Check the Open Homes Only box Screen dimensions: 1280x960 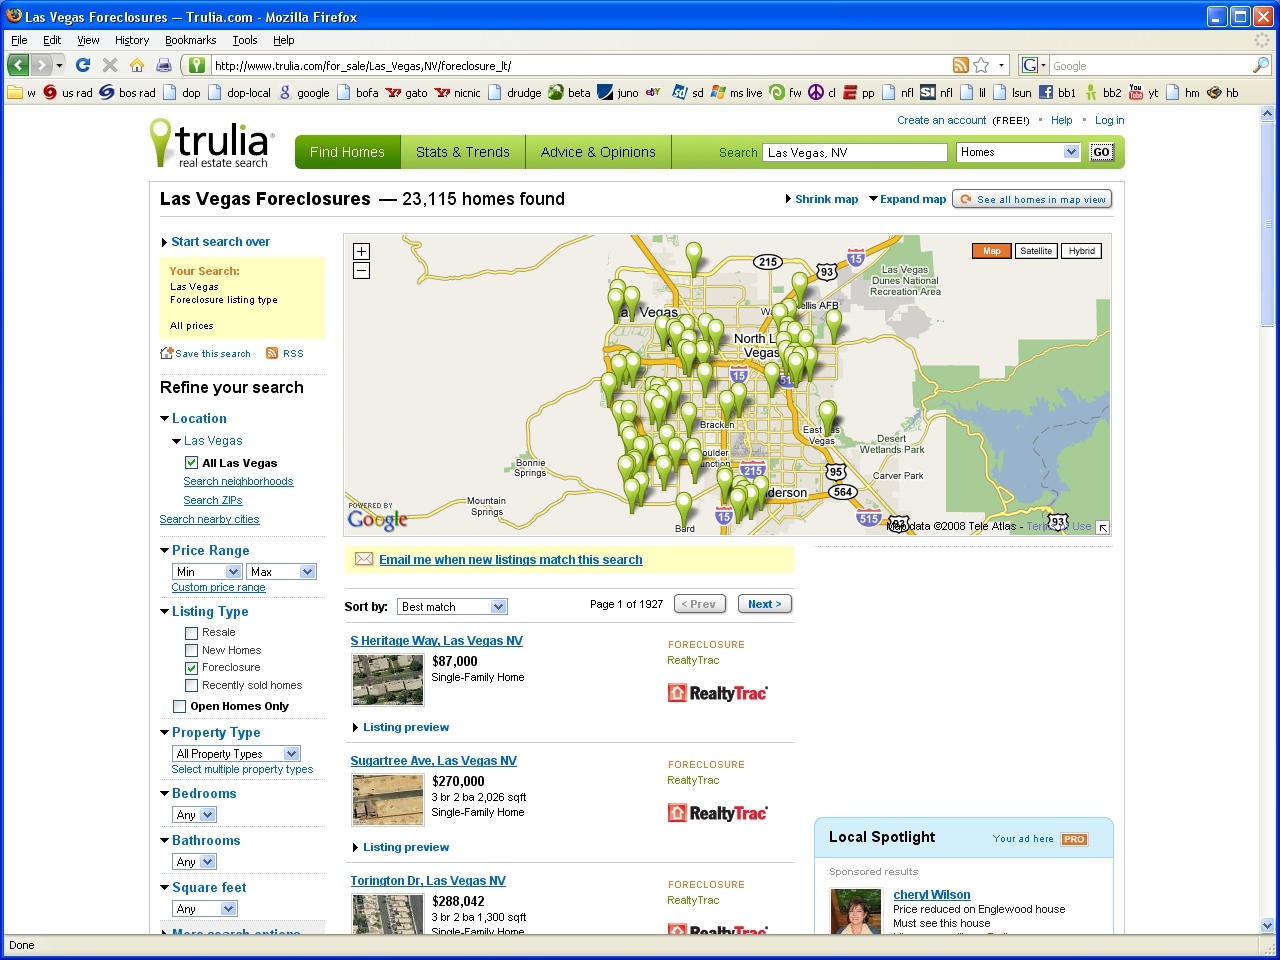(x=179, y=707)
